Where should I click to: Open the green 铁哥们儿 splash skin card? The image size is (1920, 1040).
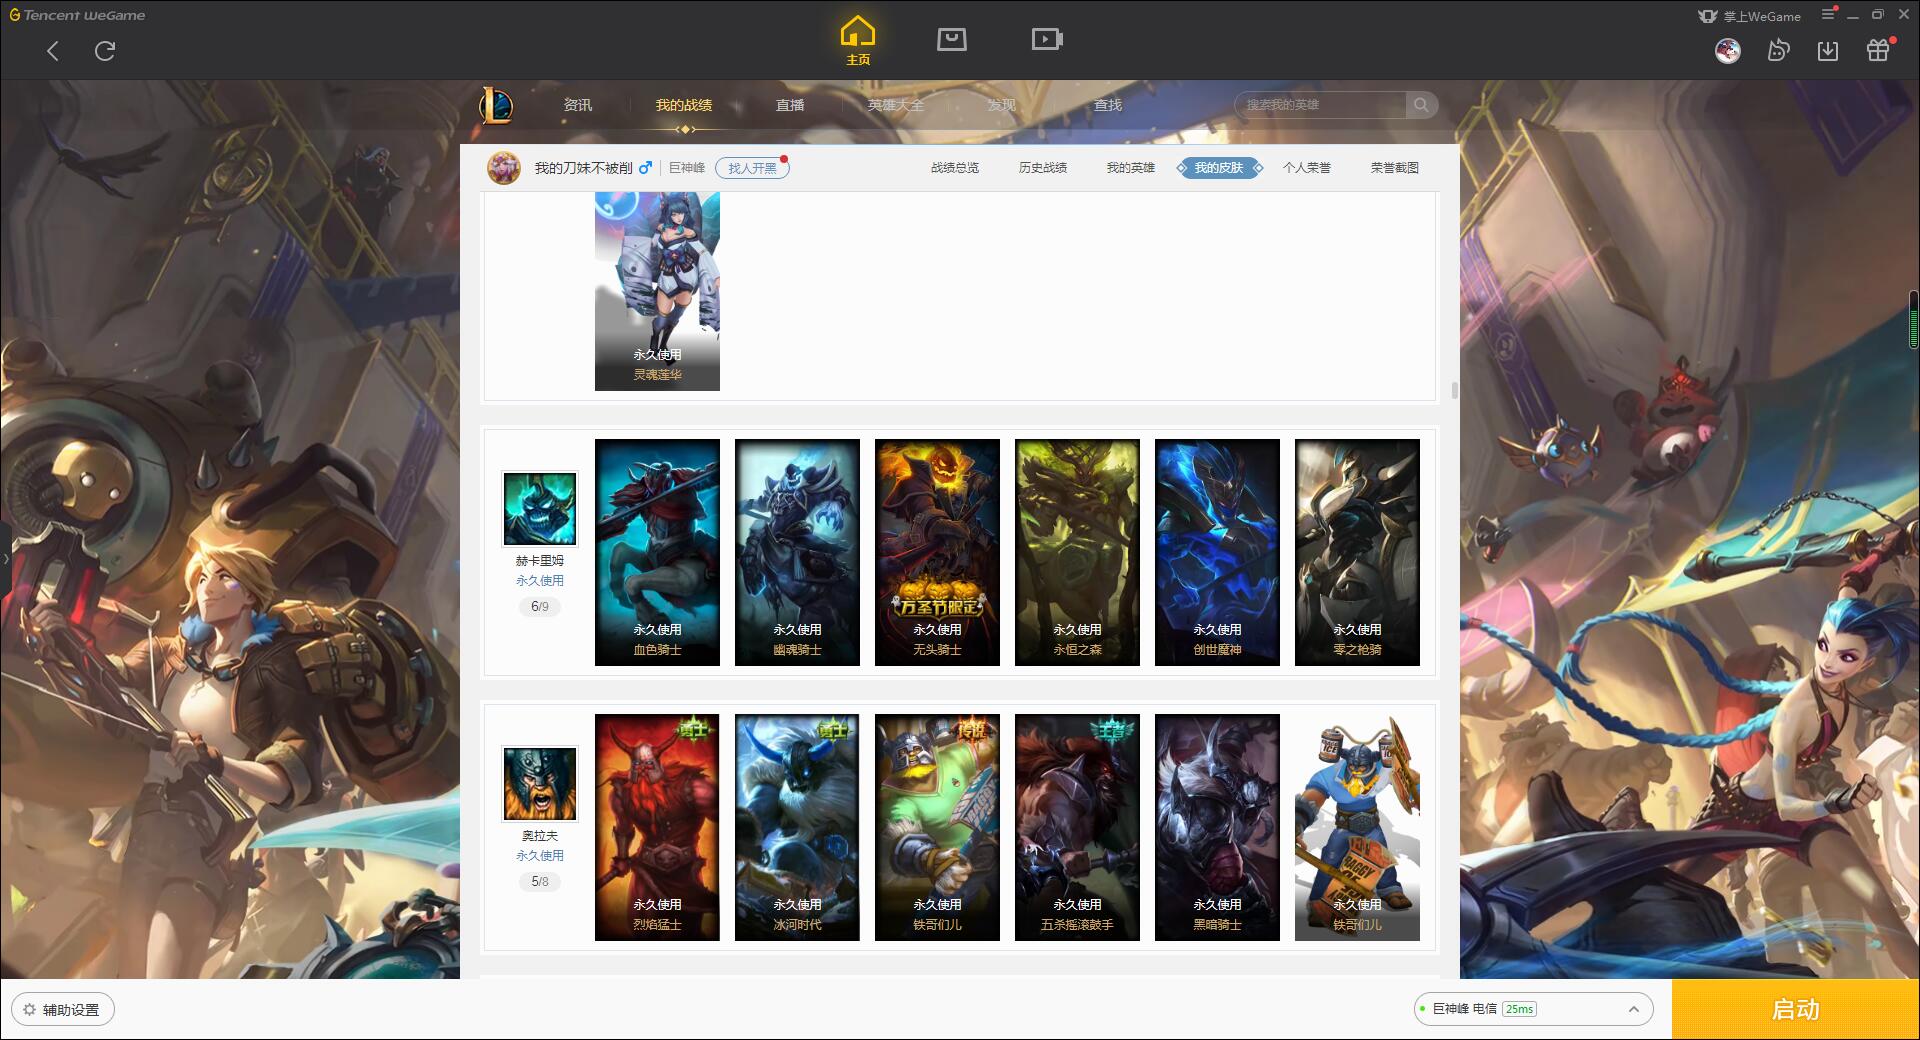(x=937, y=827)
